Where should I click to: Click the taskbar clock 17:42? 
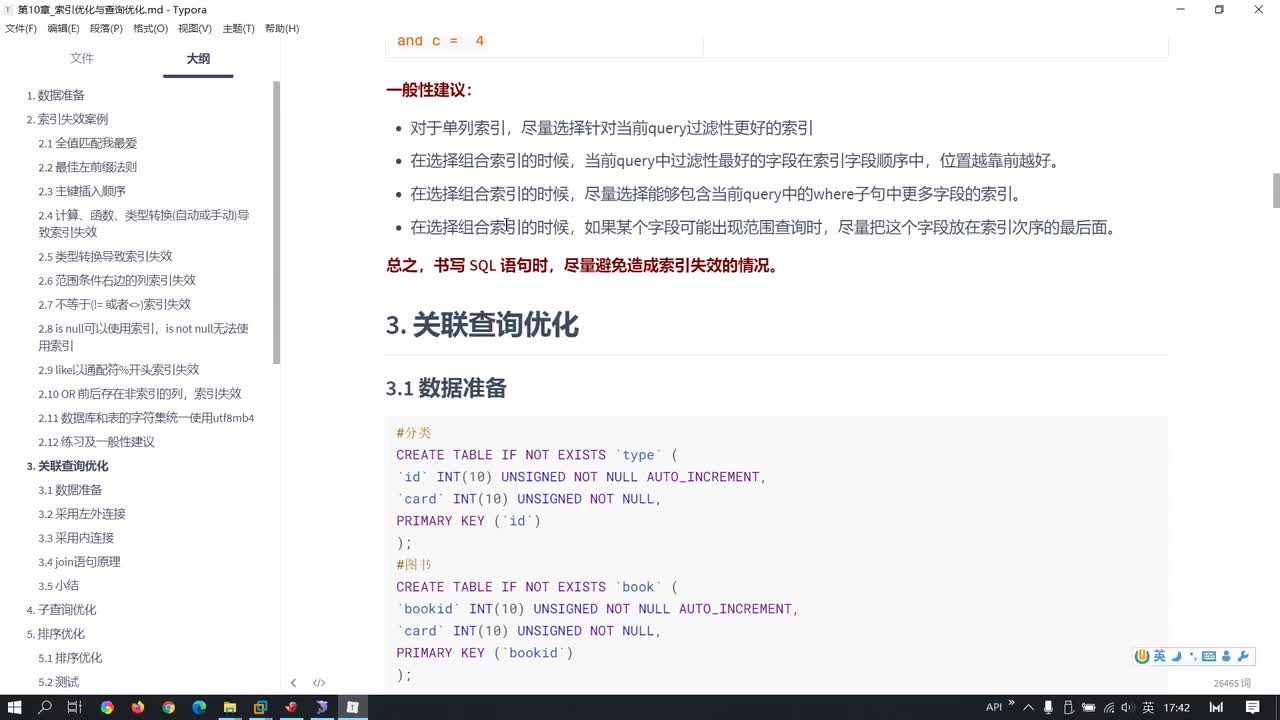coord(1177,707)
